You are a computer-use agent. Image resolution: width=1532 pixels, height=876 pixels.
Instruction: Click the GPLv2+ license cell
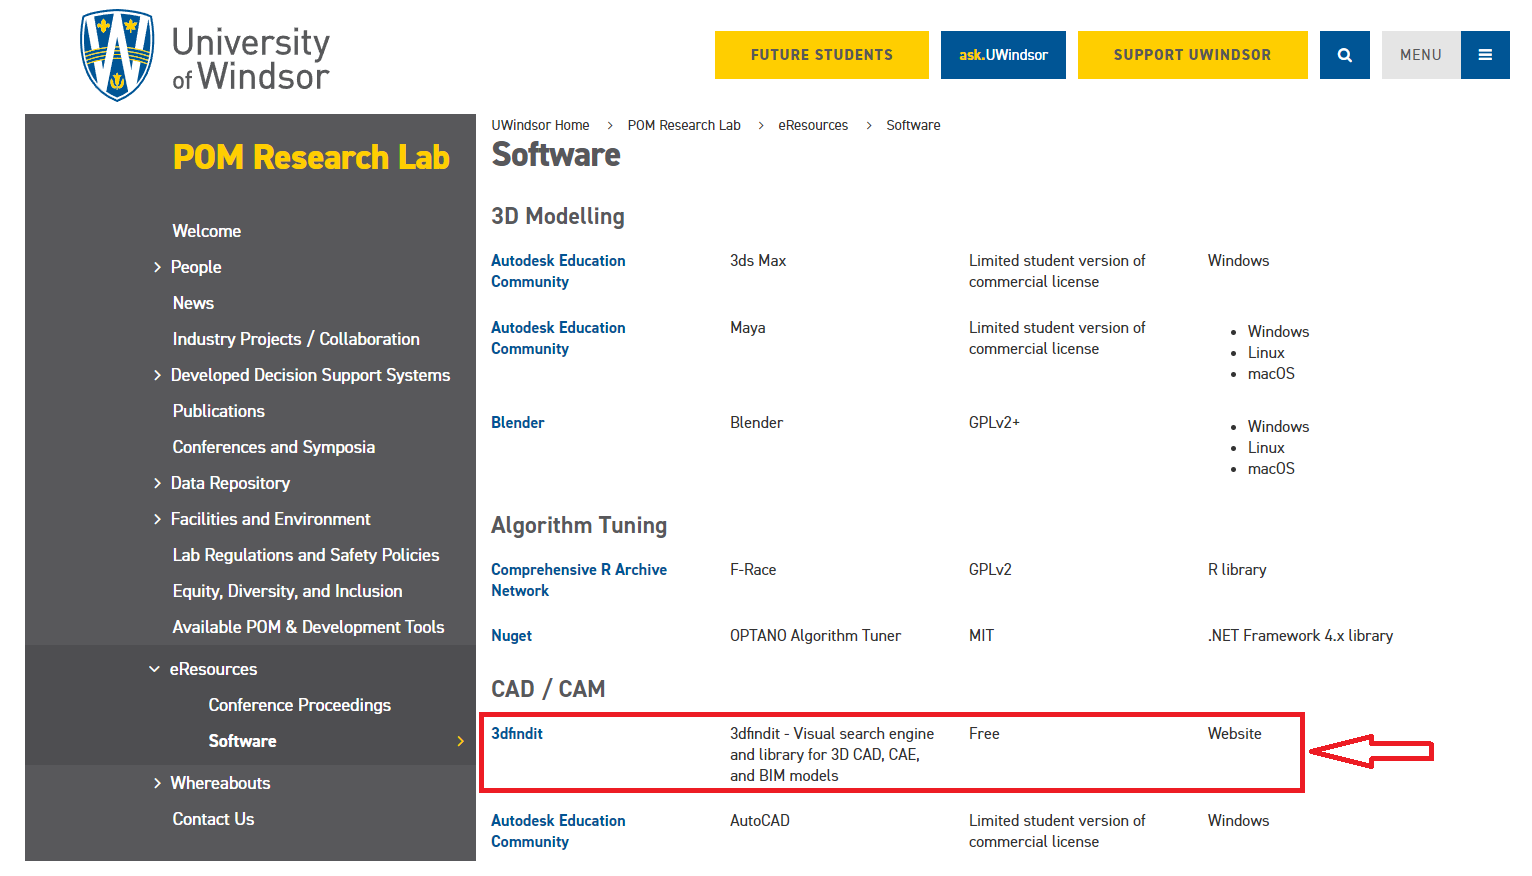tap(994, 422)
